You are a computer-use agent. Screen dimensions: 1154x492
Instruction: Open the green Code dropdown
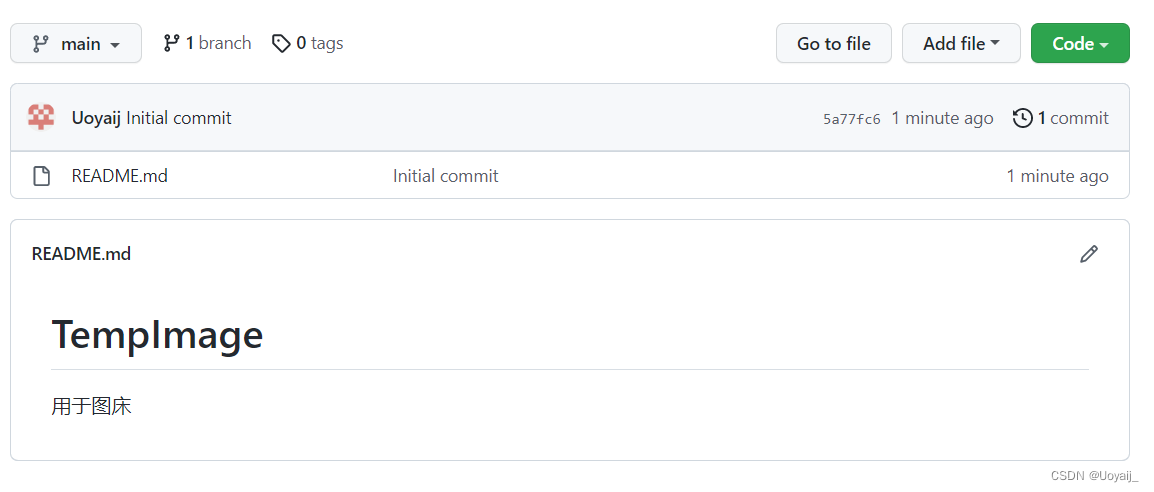(x=1080, y=43)
